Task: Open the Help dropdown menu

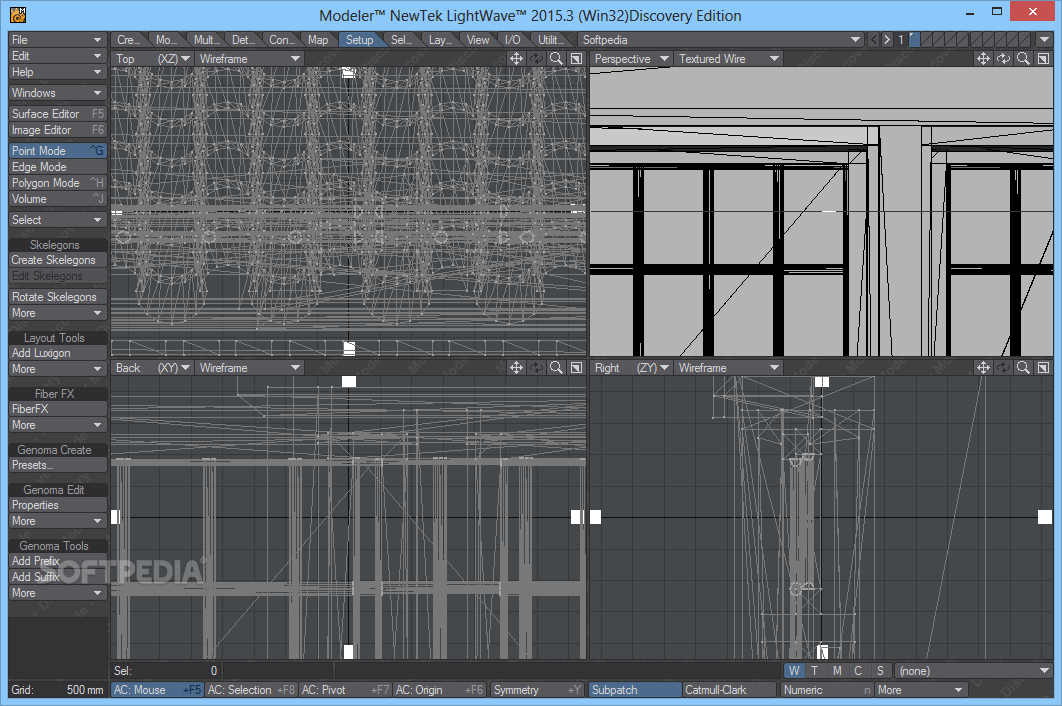Action: click(58, 72)
